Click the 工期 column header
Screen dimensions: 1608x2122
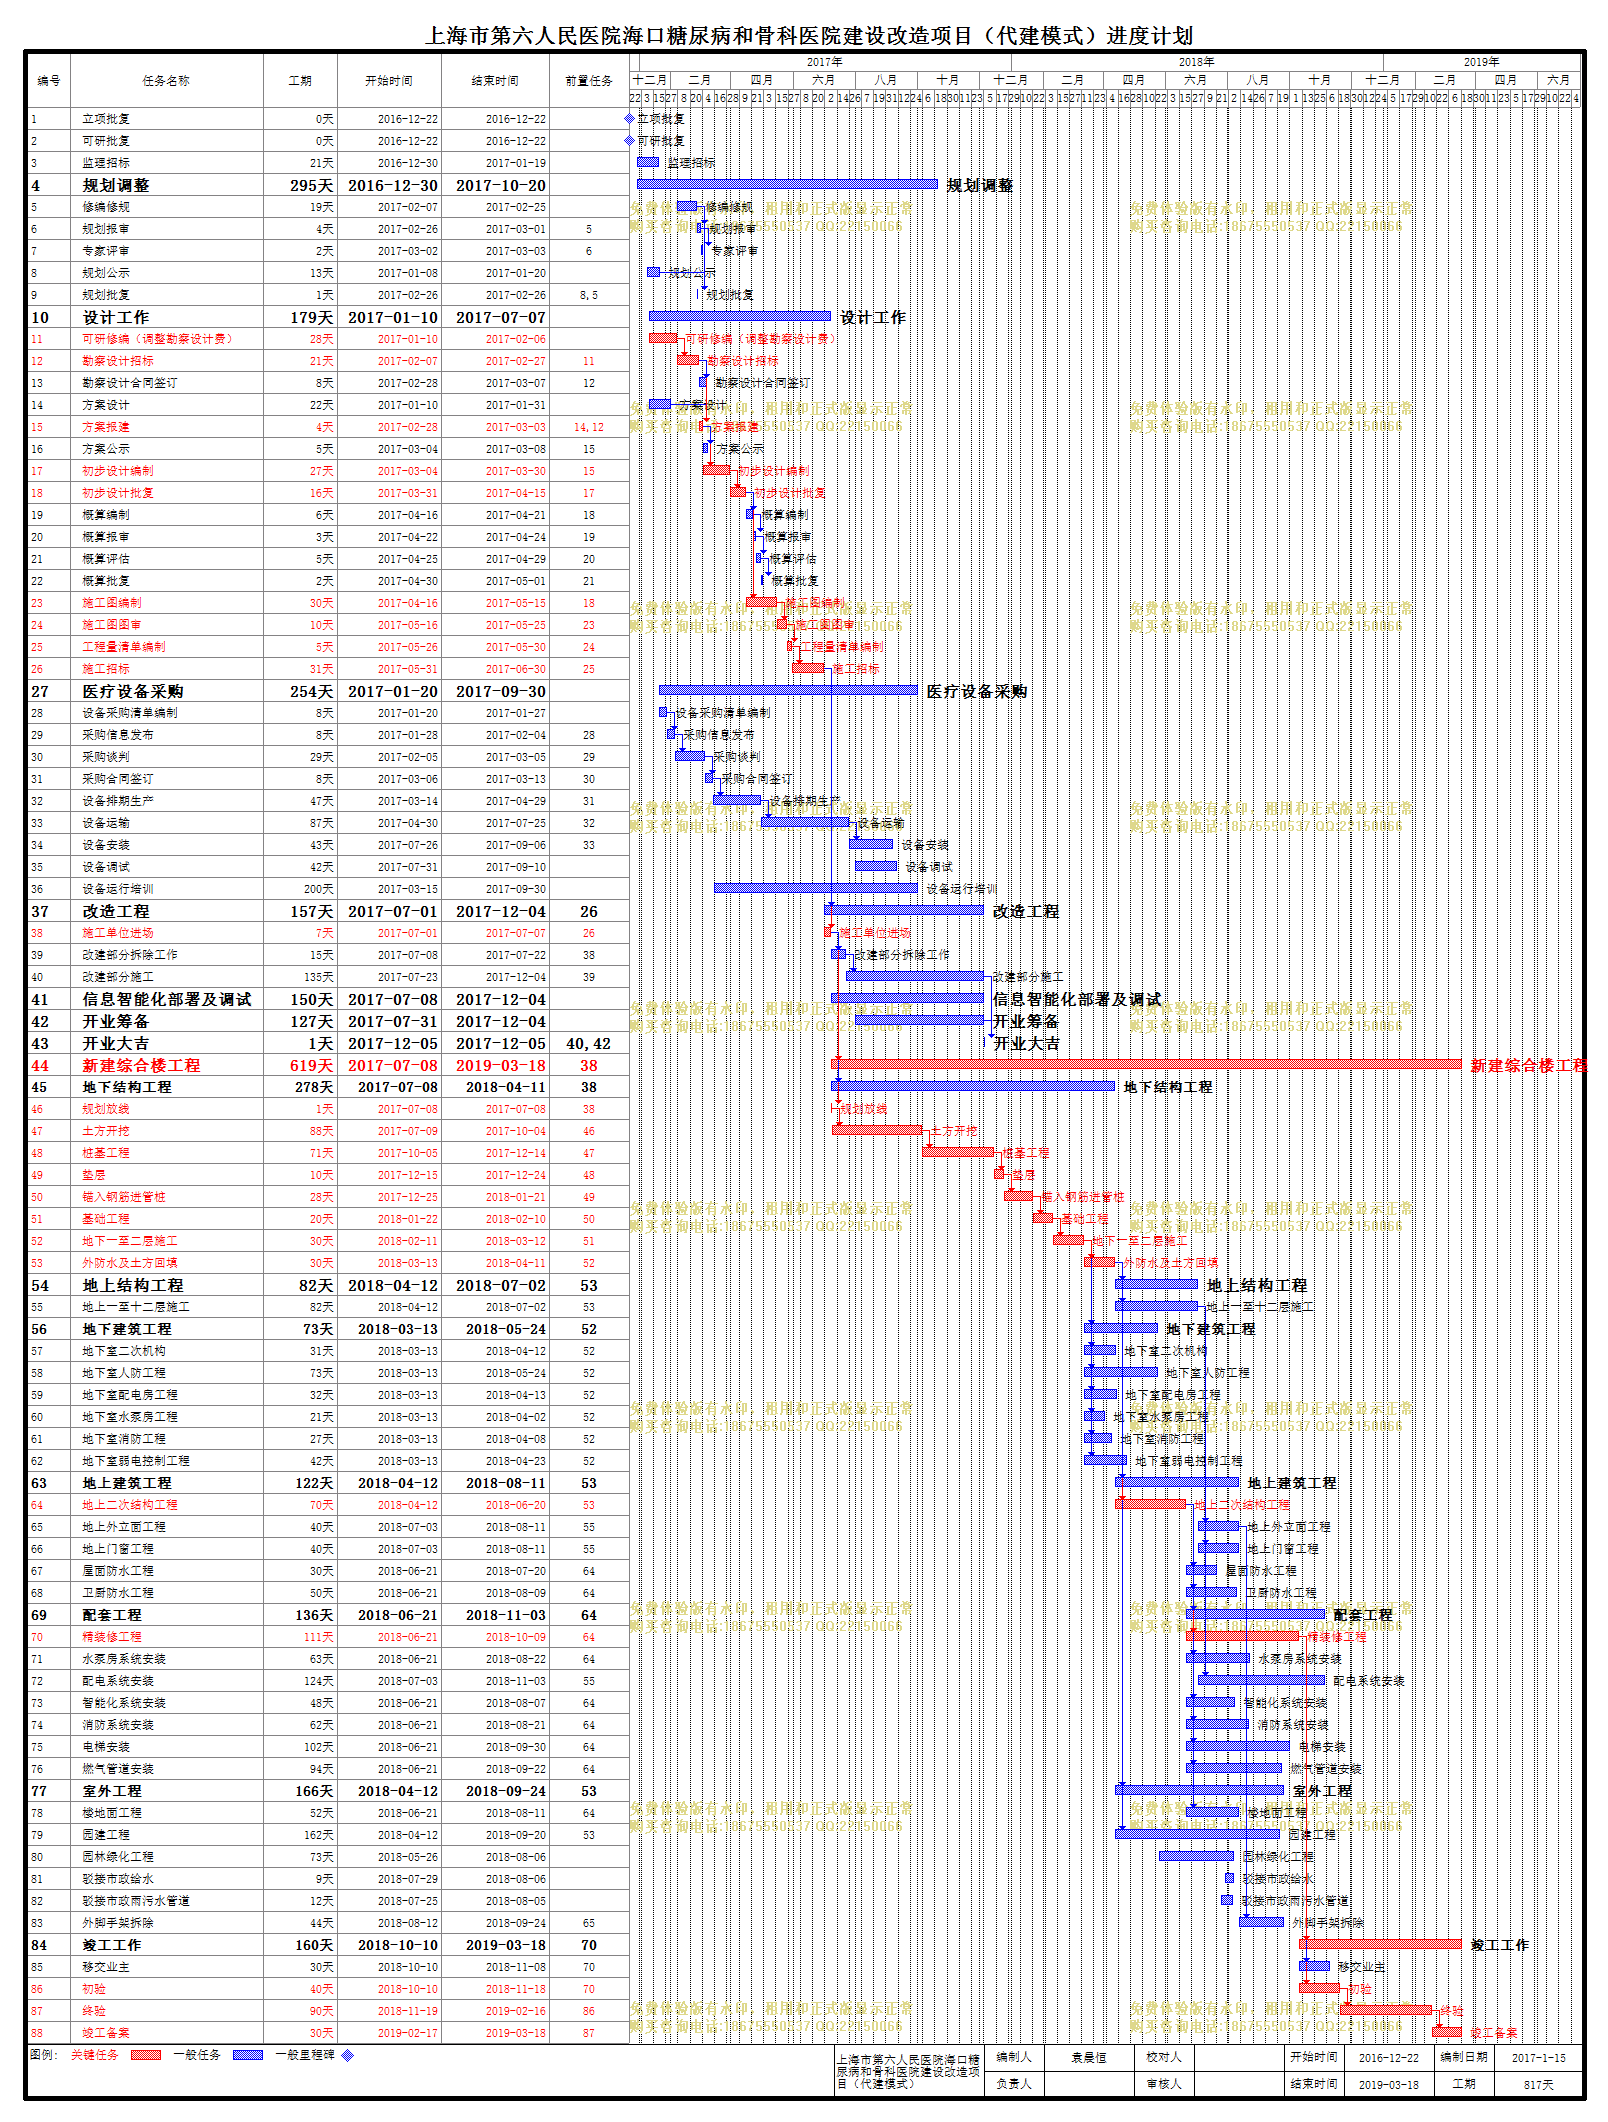(x=300, y=81)
